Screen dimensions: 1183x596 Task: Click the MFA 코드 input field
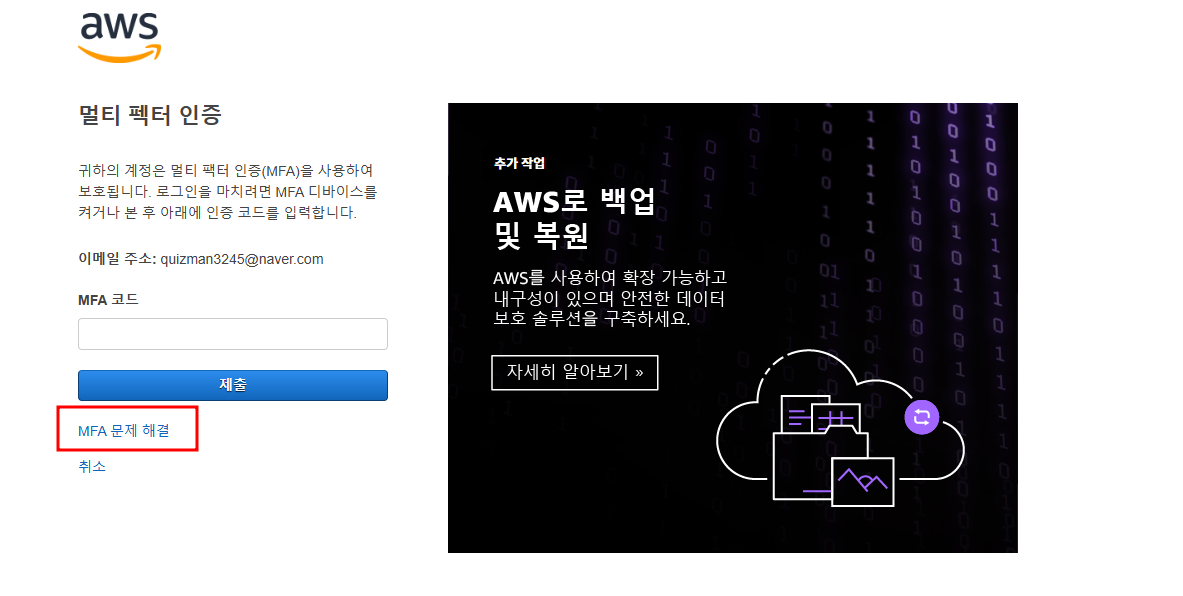[232, 333]
